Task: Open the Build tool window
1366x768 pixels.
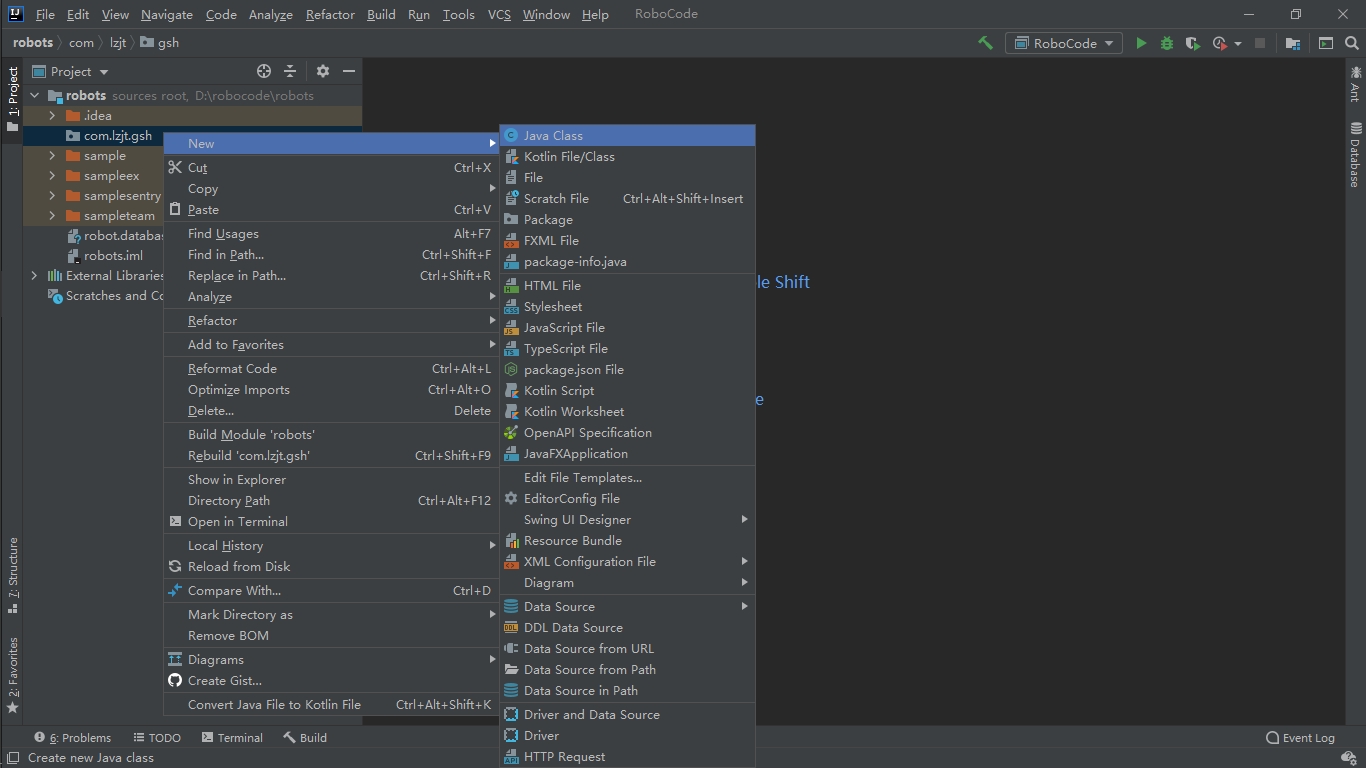Action: click(305, 738)
